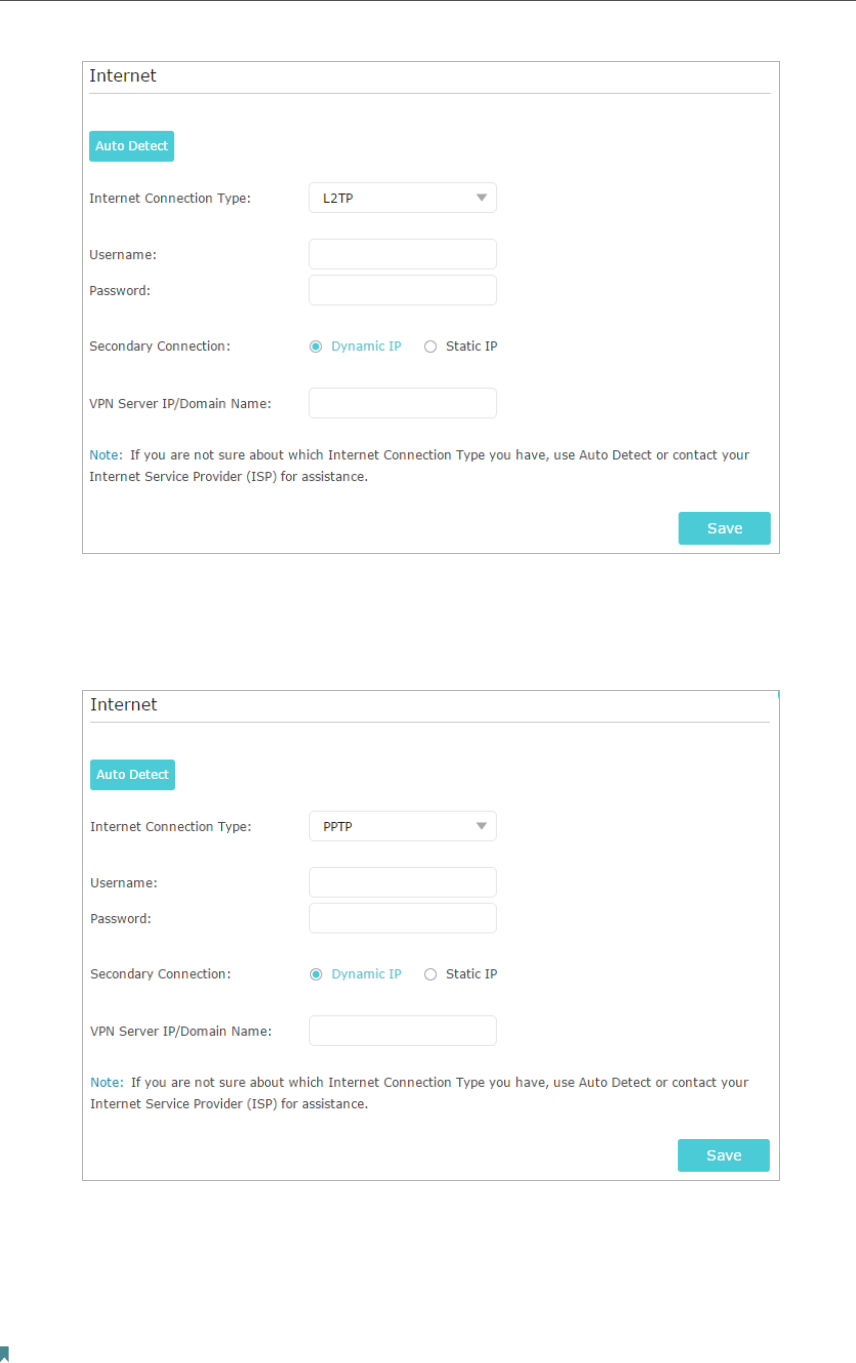This screenshot has height=1363, width=856.
Task: Click Password field in PPTP panel
Action: pos(402,918)
